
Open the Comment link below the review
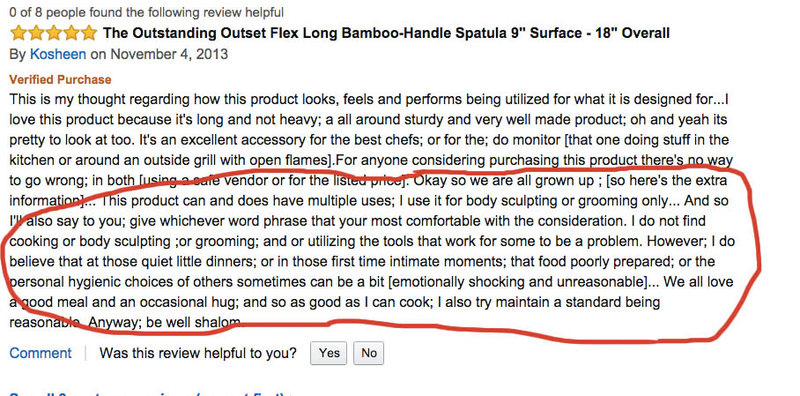point(40,353)
